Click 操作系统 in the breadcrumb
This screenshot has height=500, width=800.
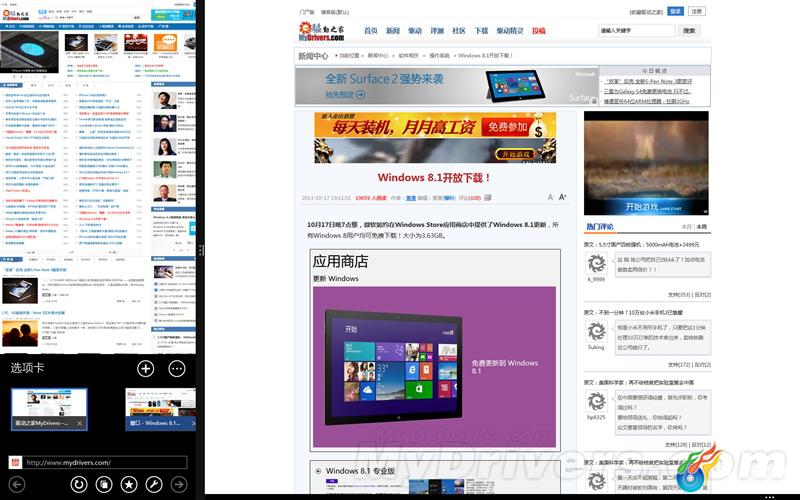pyautogui.click(x=439, y=55)
